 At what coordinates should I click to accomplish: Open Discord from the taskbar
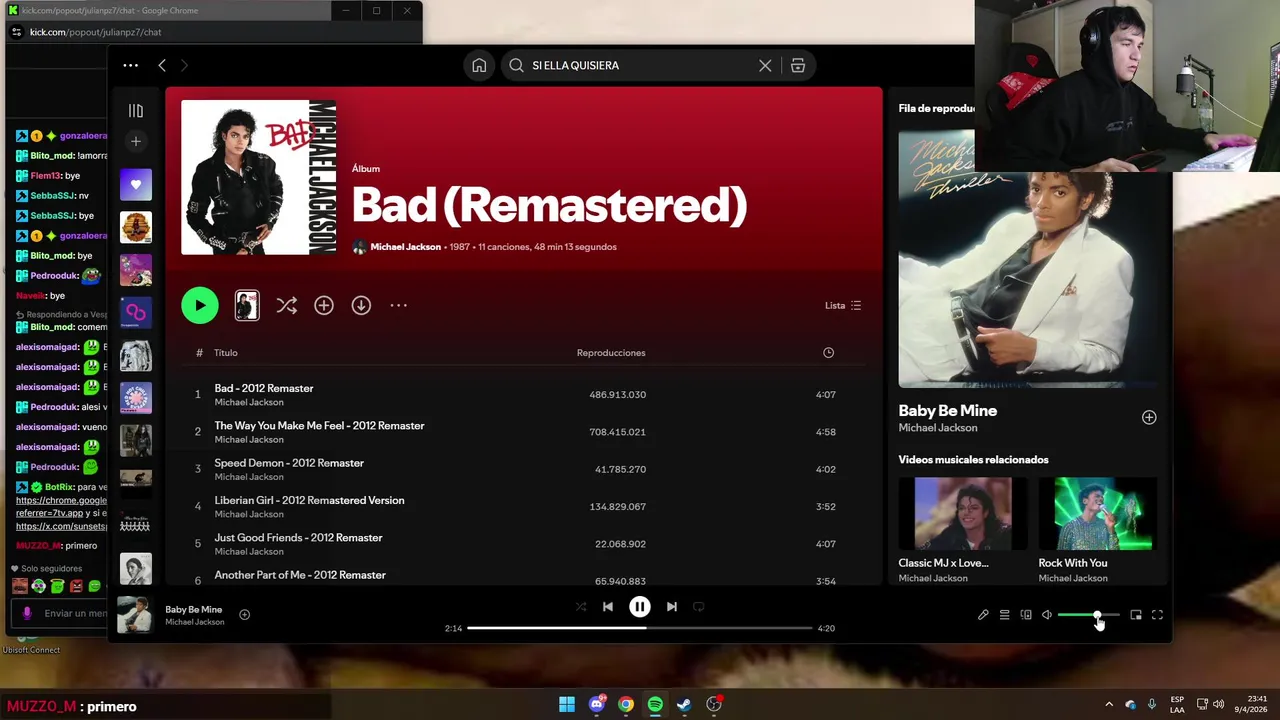coord(597,704)
